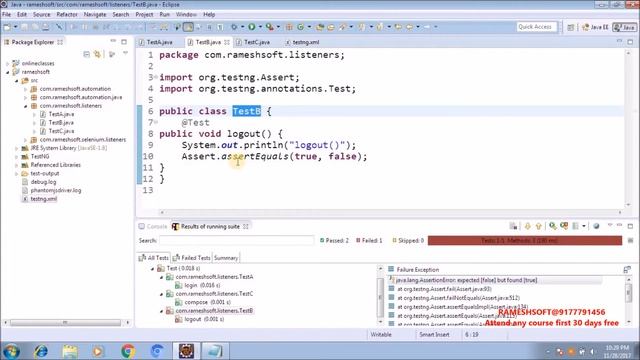Click the Print toolbar icon

point(46,27)
